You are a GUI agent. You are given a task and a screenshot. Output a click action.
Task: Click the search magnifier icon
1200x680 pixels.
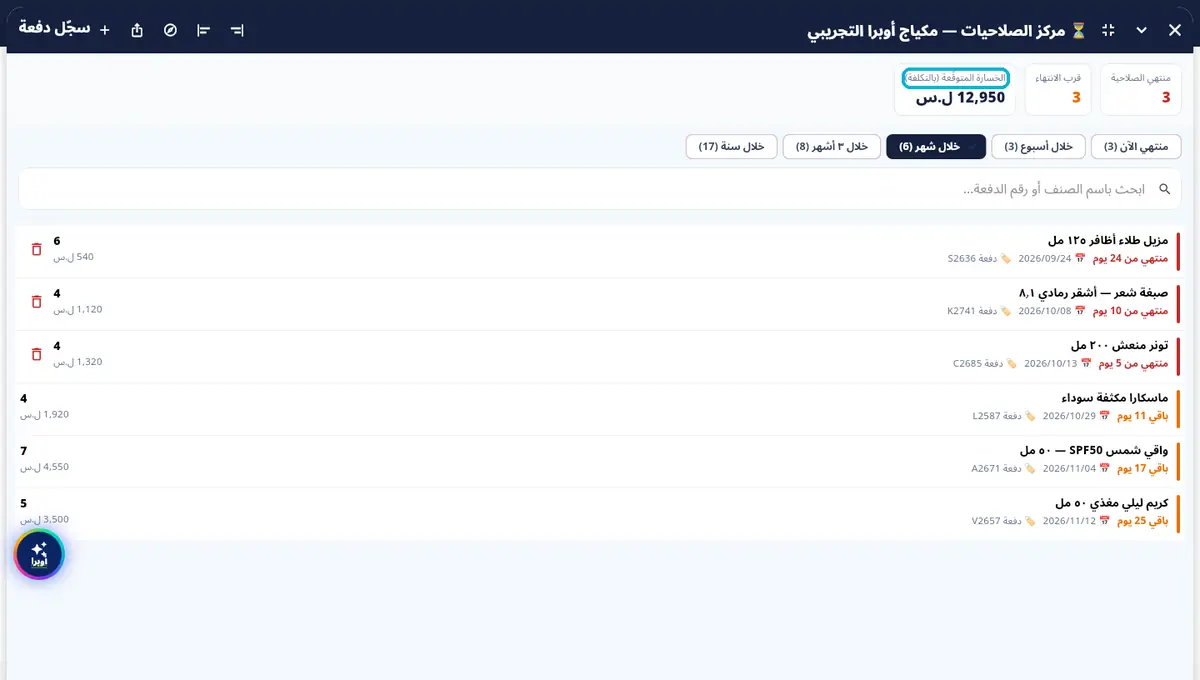click(x=1164, y=189)
